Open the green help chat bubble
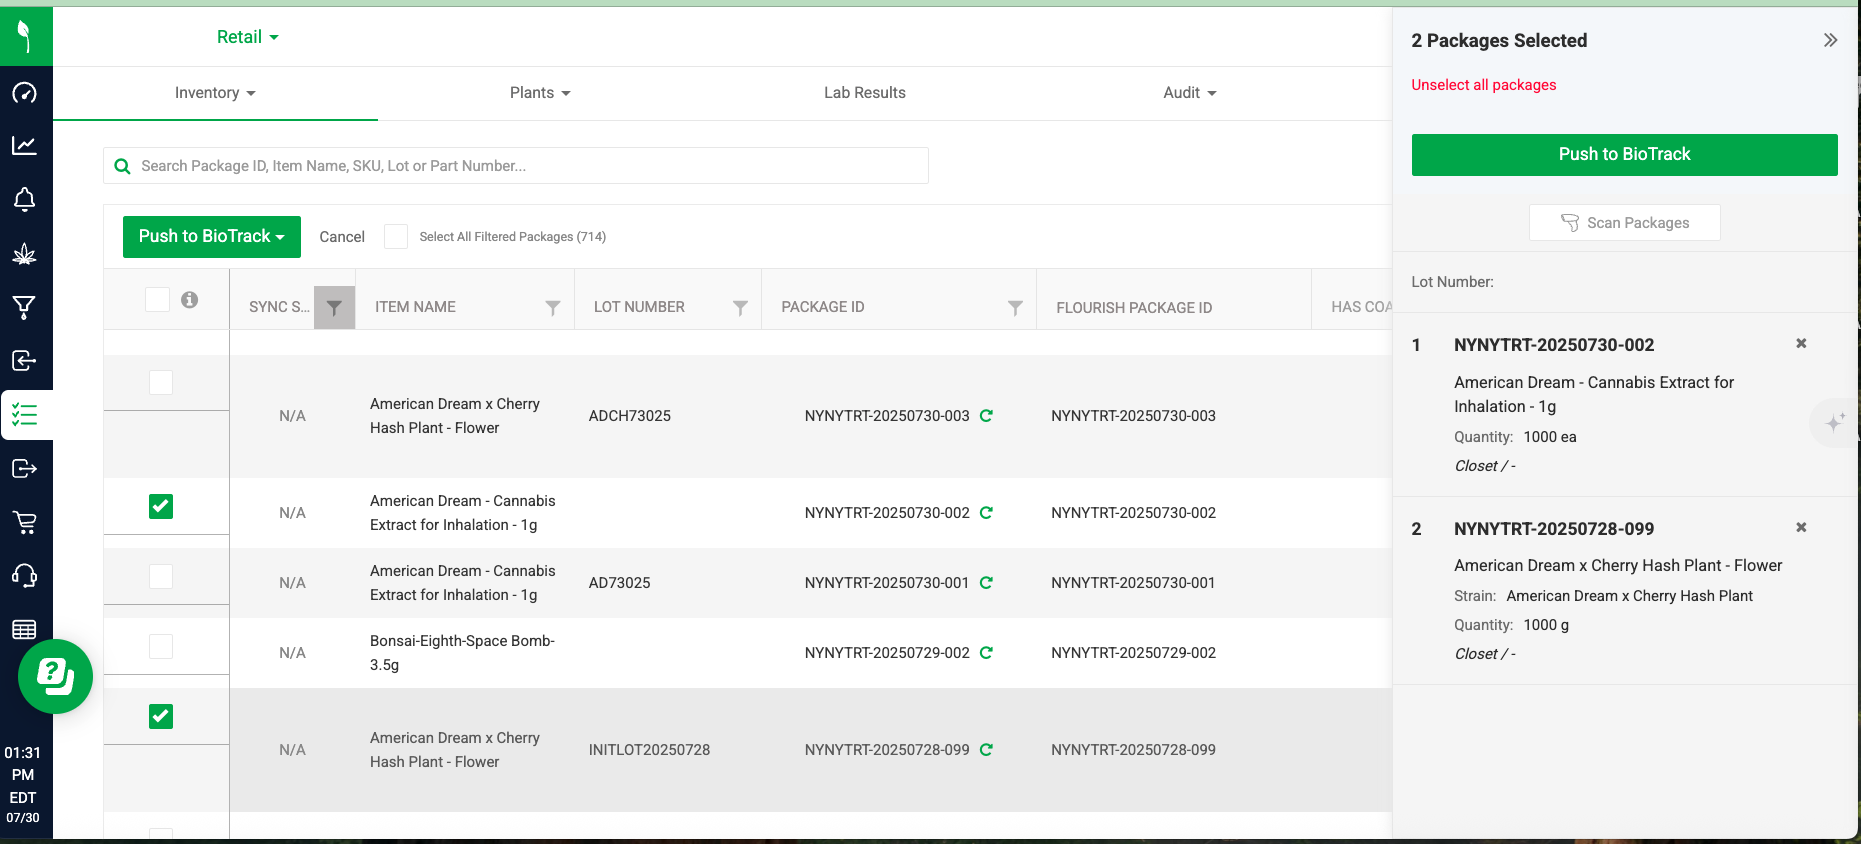 tap(56, 676)
